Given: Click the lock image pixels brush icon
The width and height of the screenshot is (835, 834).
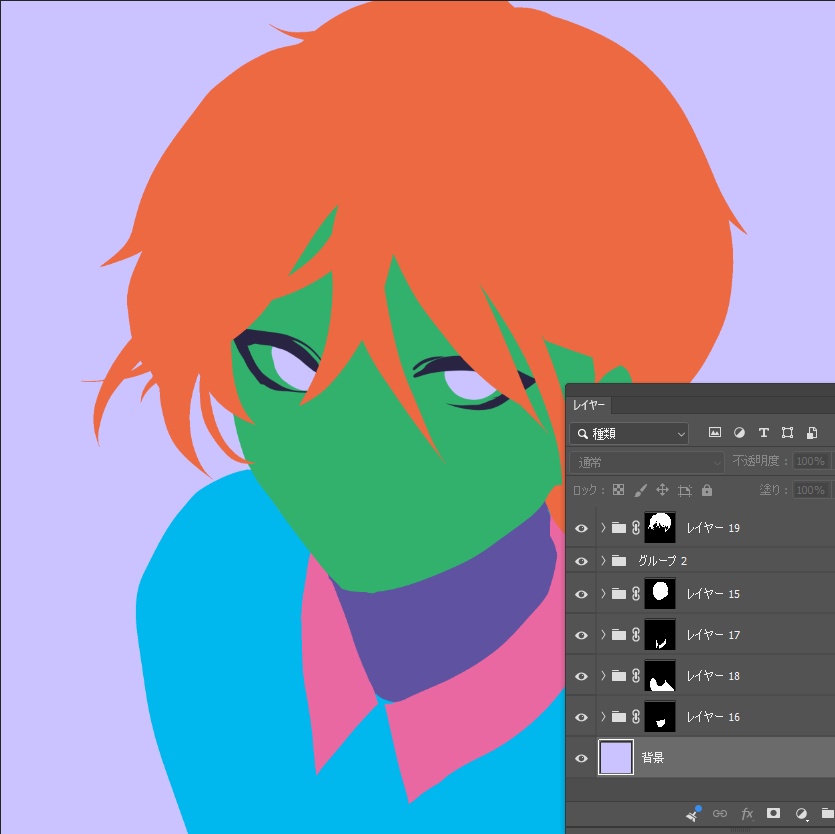Looking at the screenshot, I should pyautogui.click(x=641, y=490).
